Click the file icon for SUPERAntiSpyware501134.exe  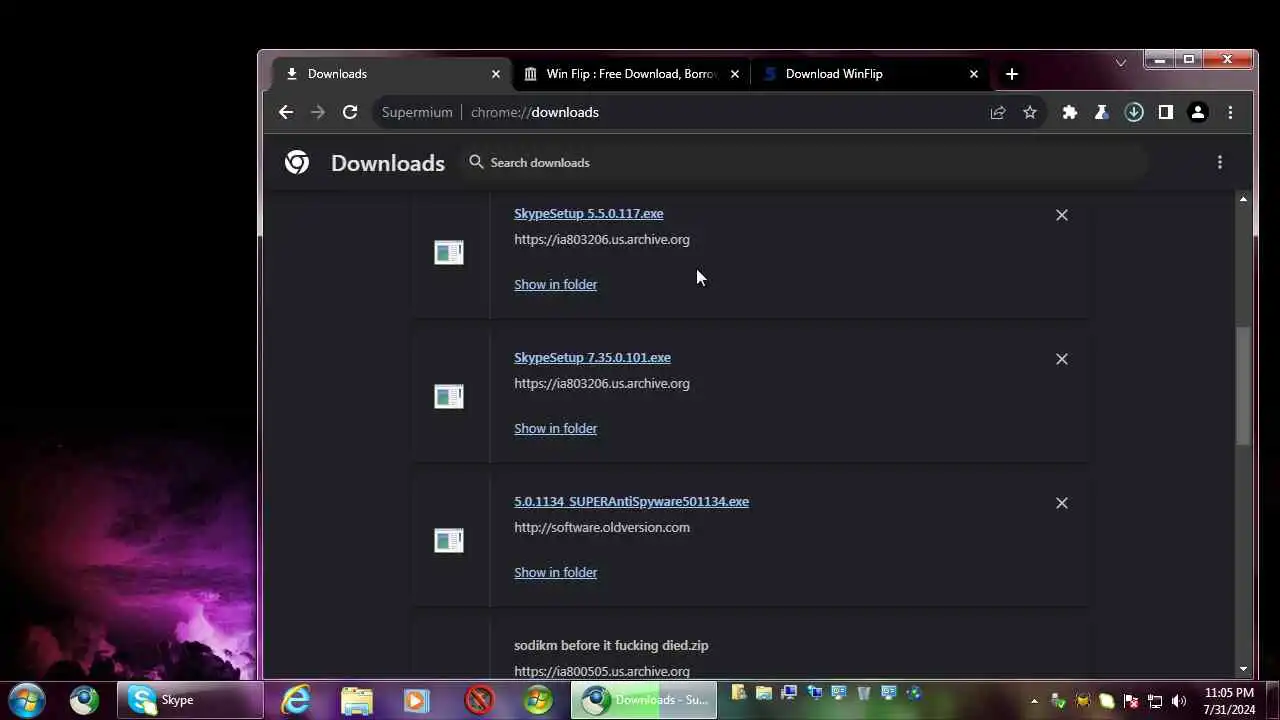[449, 540]
